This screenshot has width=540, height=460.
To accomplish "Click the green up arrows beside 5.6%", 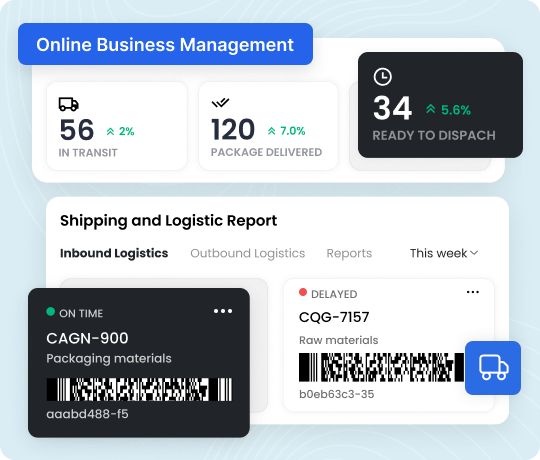I will (x=430, y=109).
